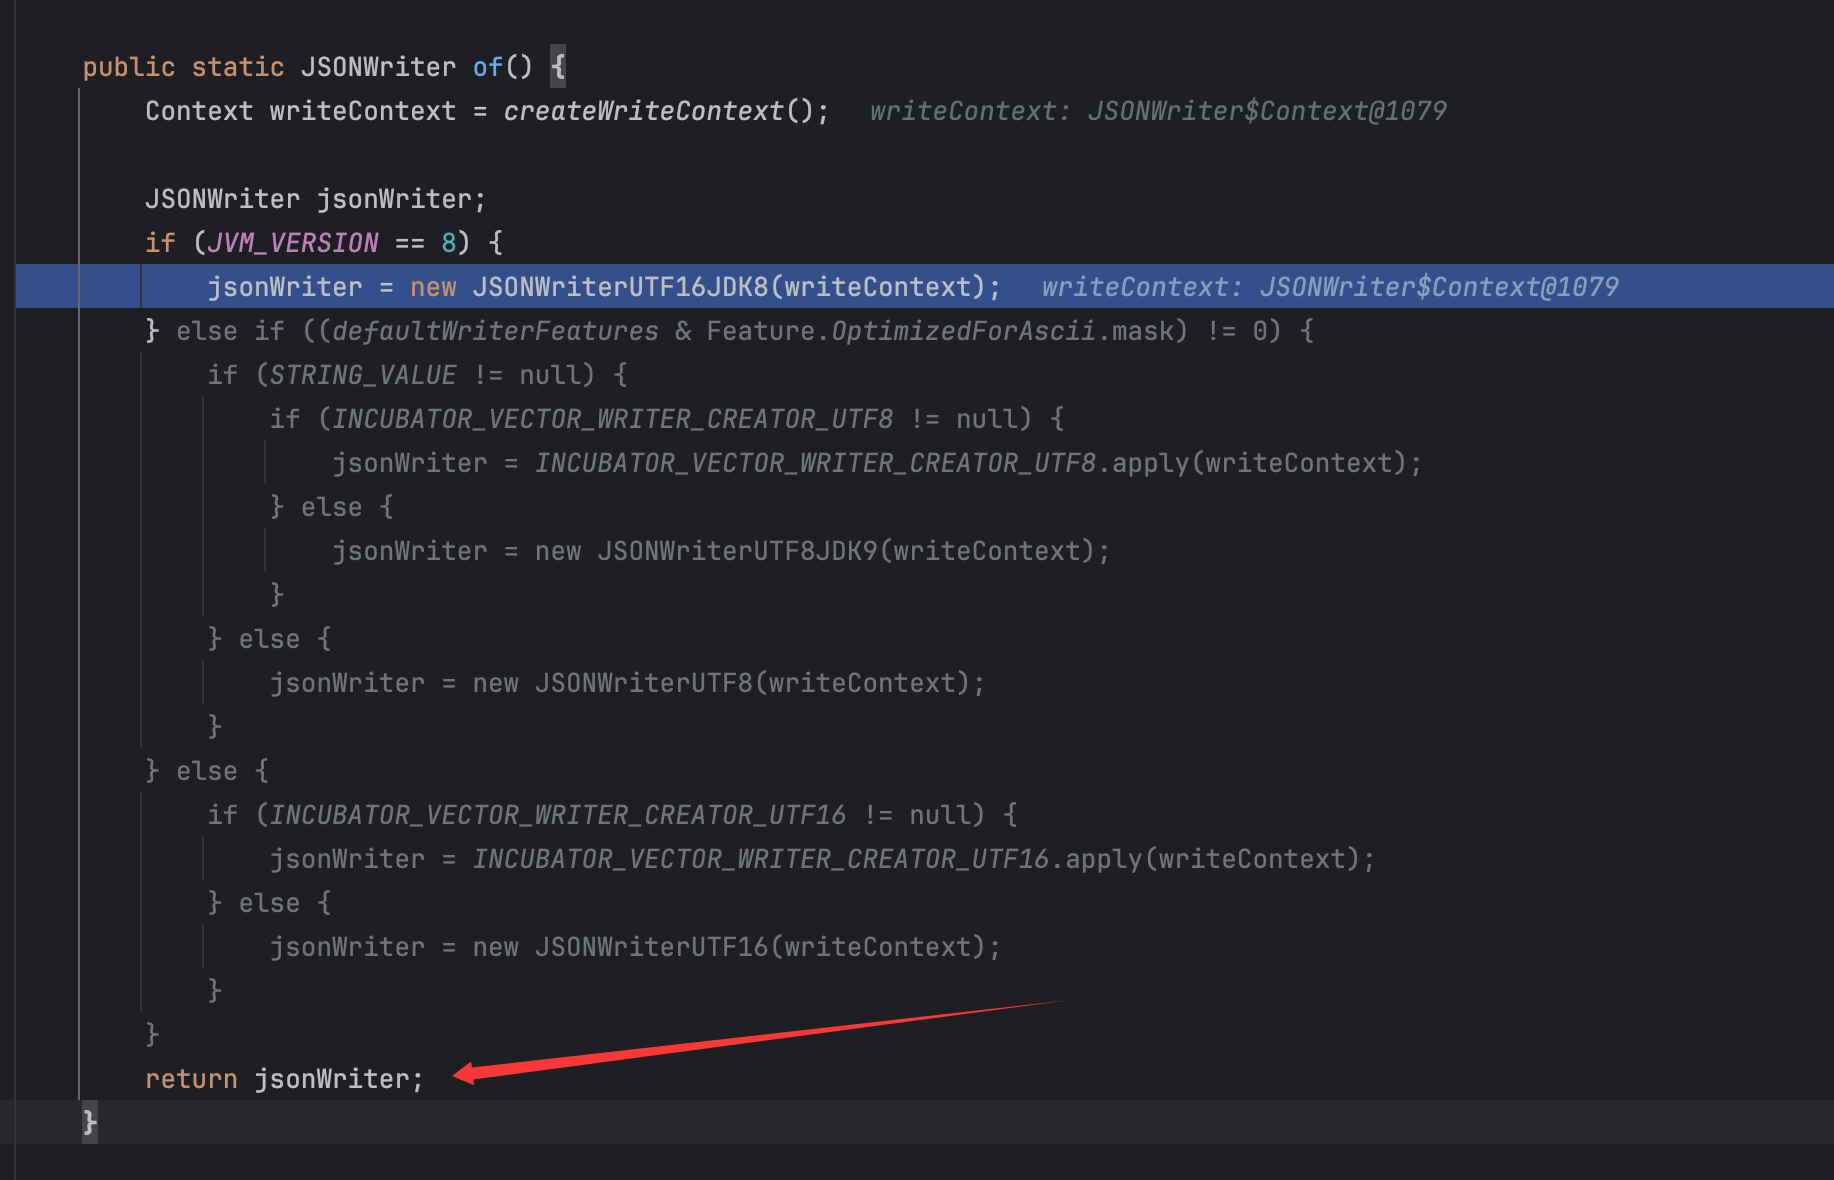The image size is (1834, 1180).
Task: Click the inline debug hint beside createWriteContext()
Action: (x=1157, y=111)
